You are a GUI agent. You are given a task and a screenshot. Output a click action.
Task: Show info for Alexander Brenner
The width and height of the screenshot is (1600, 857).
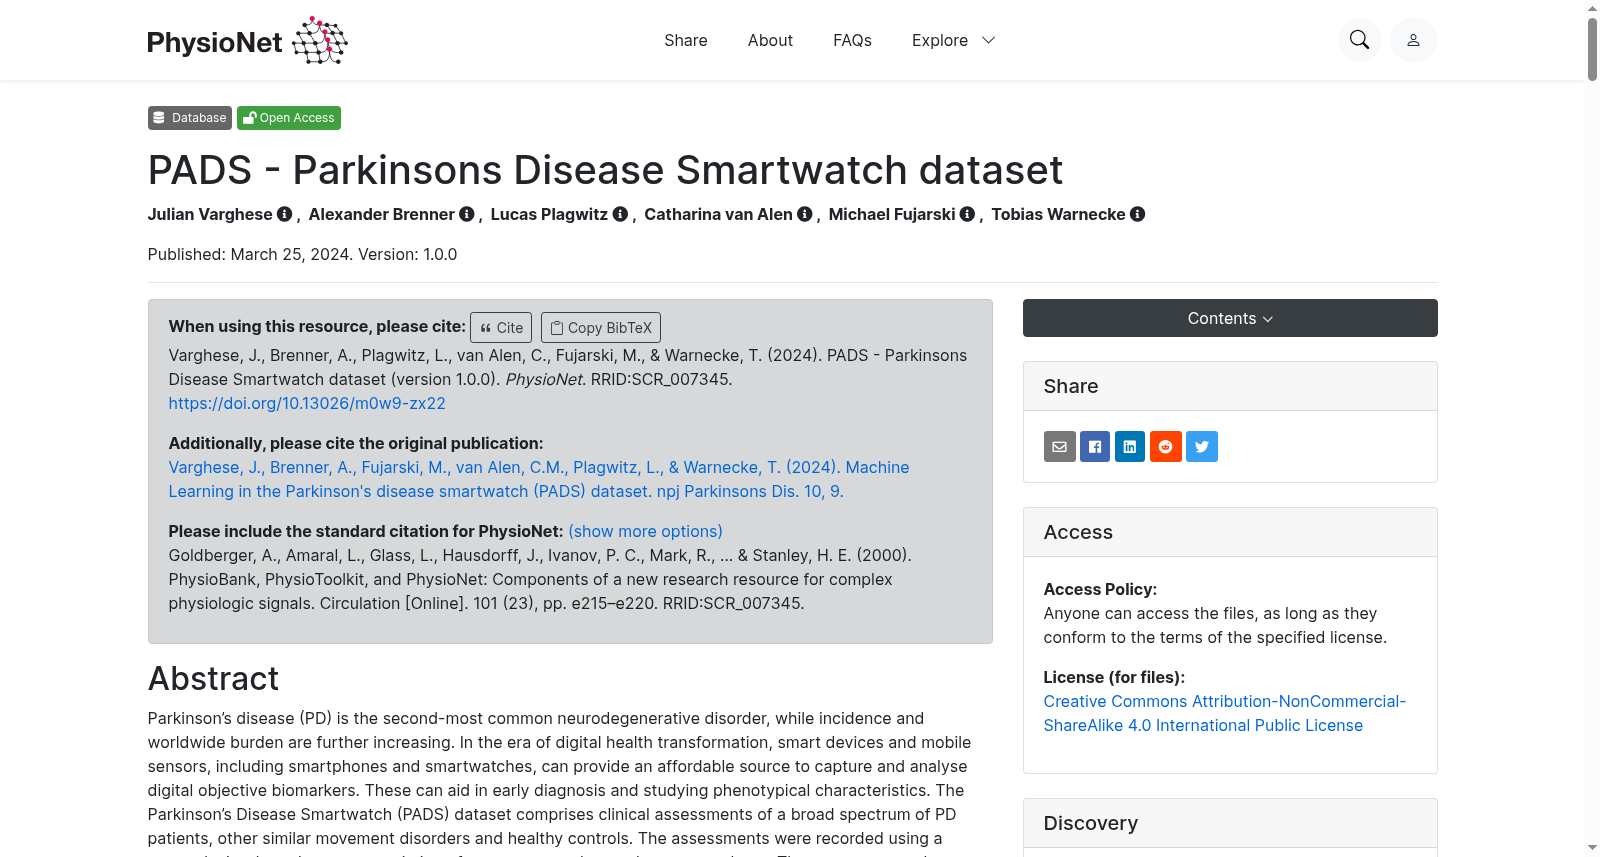point(467,214)
